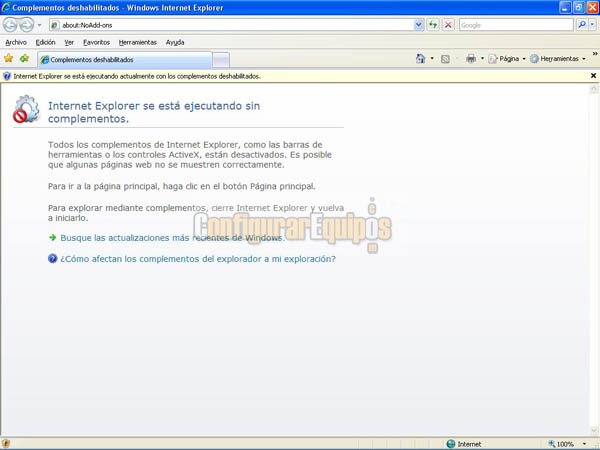Open the Favoritos menu
Image resolution: width=600 pixels, height=450 pixels.
pos(96,42)
